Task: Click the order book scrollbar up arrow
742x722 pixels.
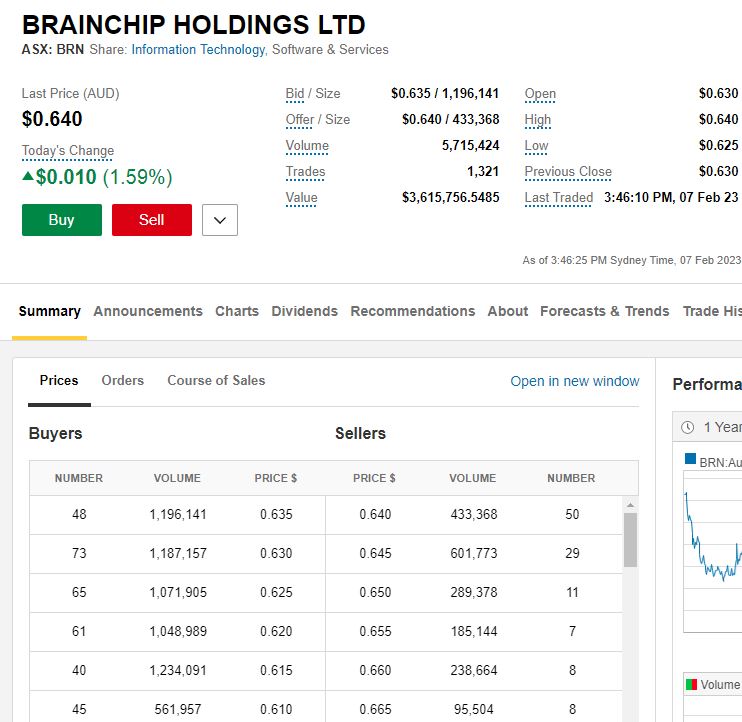Action: point(630,505)
